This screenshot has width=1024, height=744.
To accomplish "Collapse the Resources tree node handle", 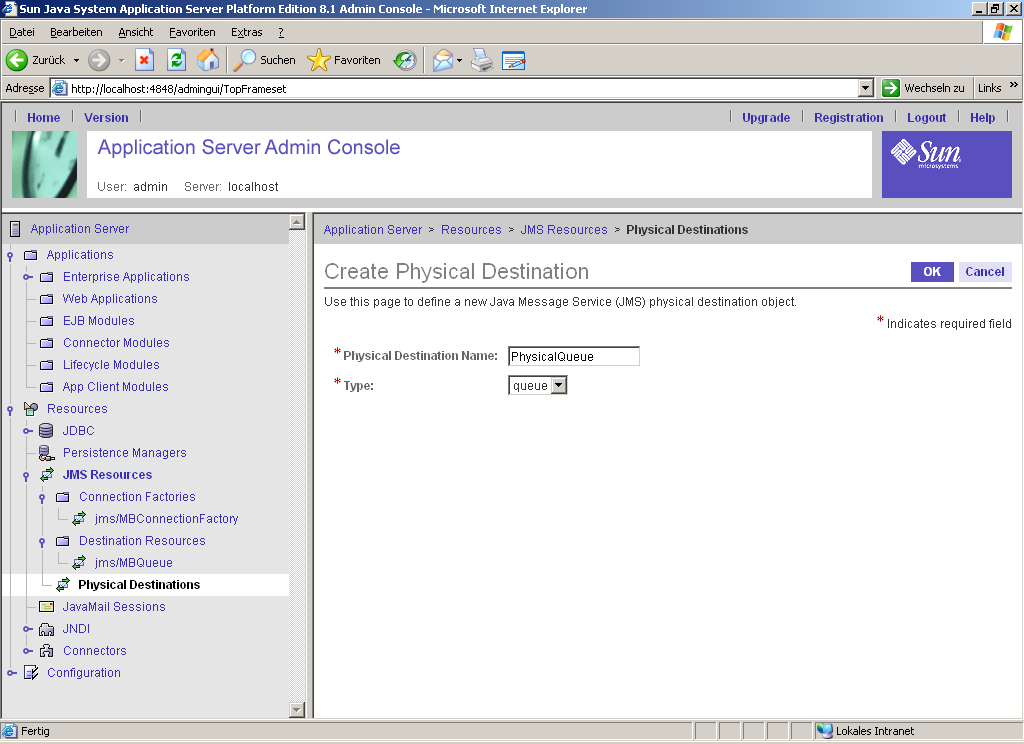I will pos(10,410).
